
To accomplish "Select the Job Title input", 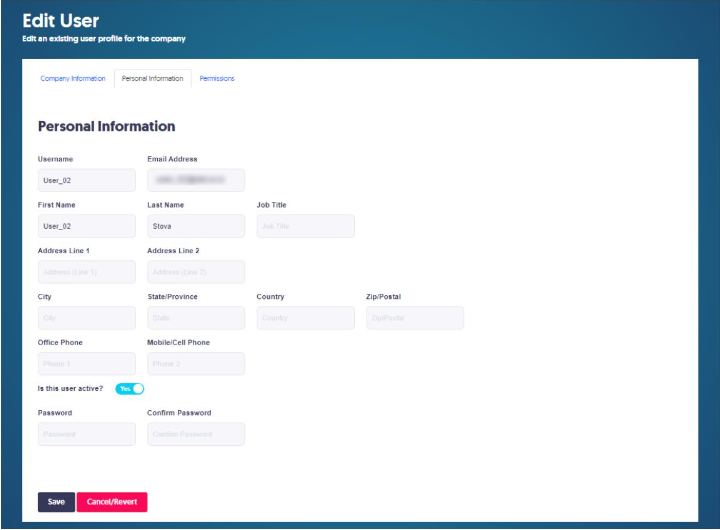I will pyautogui.click(x=305, y=226).
